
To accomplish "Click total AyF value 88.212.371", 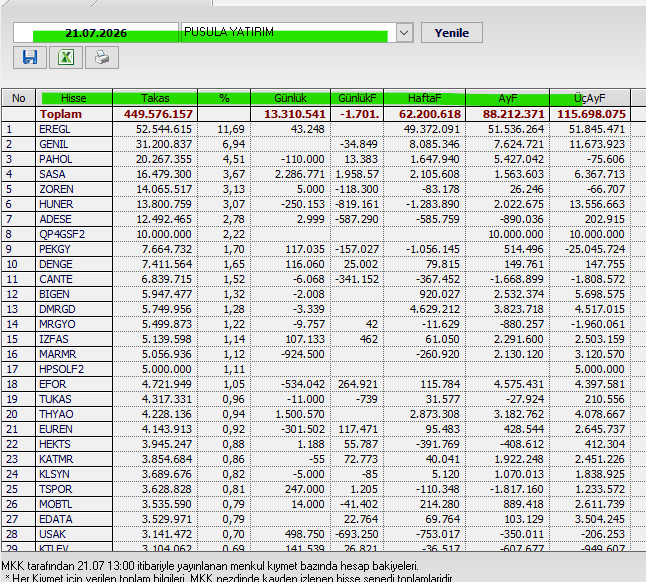I will [x=513, y=114].
